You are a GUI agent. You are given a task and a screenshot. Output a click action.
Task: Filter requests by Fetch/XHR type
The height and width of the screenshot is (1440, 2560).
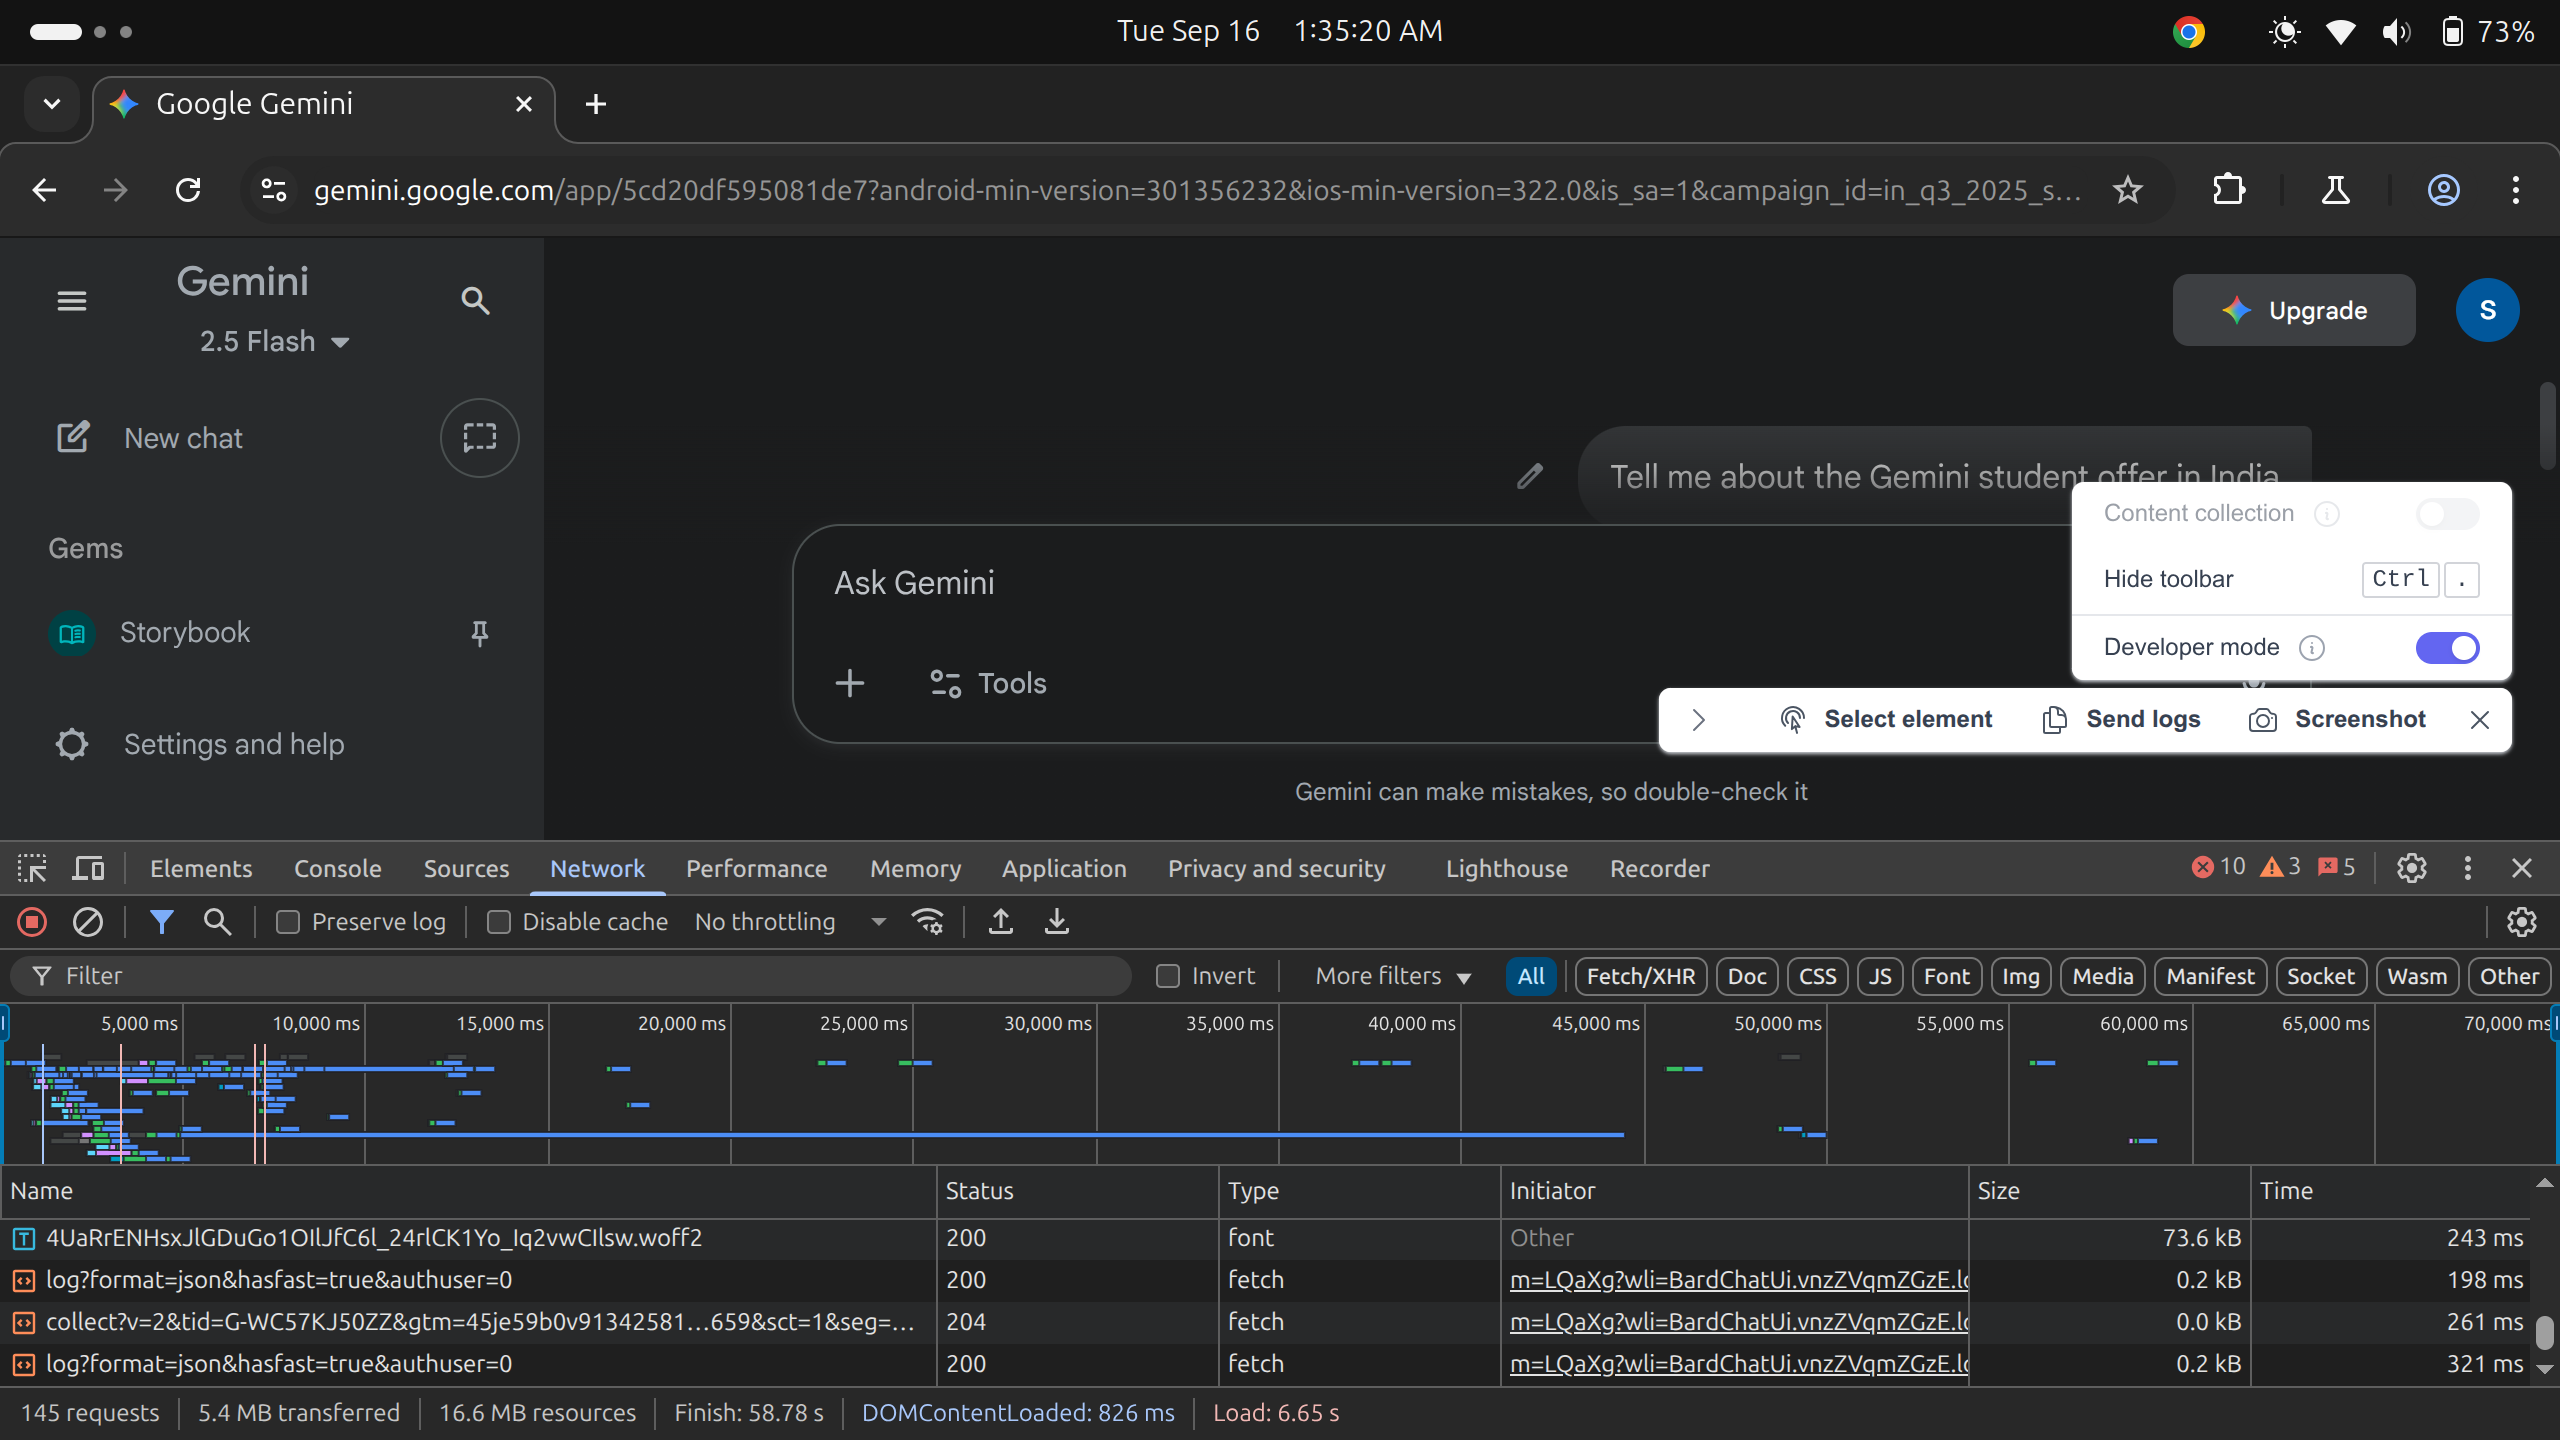pos(1640,976)
